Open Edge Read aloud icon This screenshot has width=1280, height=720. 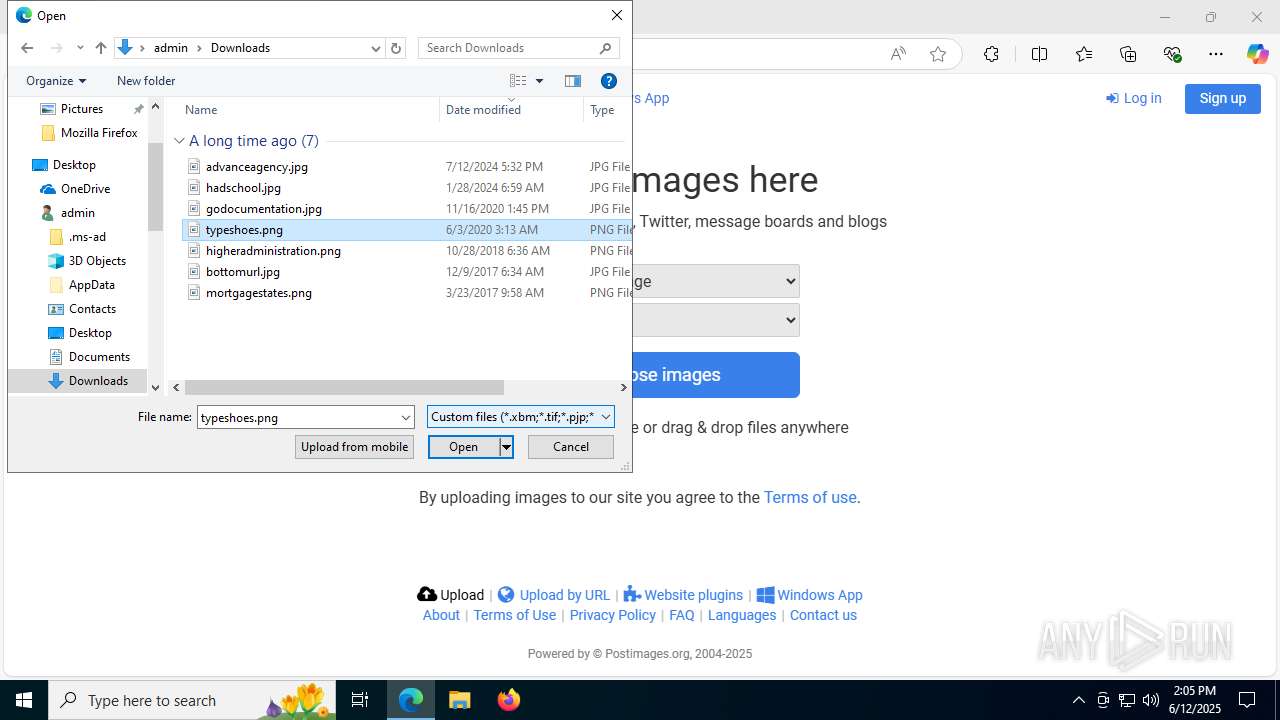(x=898, y=54)
